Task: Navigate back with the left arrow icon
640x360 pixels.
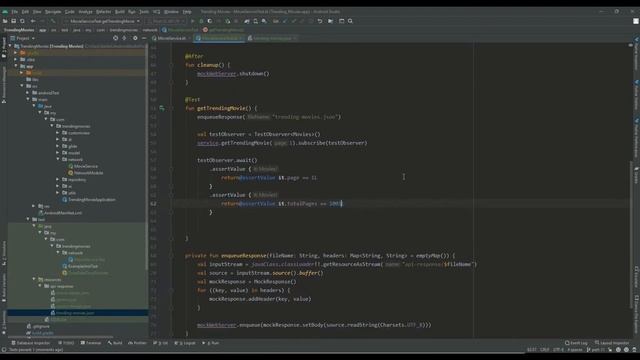Action: [x=33, y=21]
